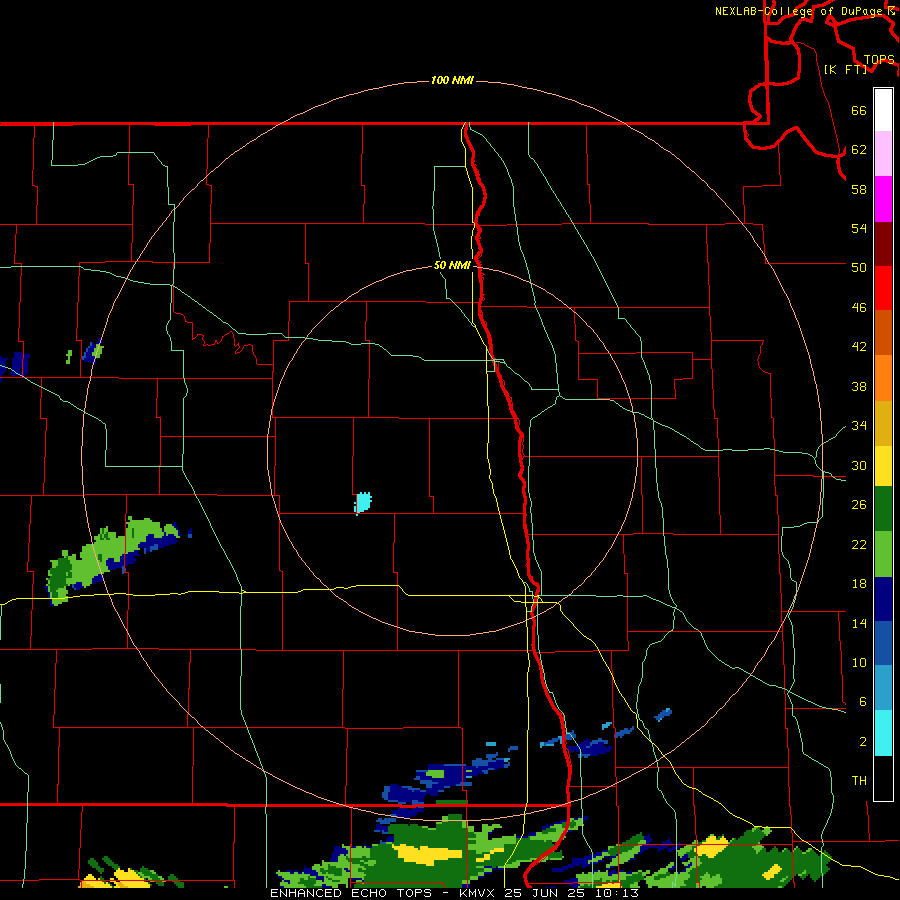Click the bright red 46-50 kft legend swatch

point(883,288)
